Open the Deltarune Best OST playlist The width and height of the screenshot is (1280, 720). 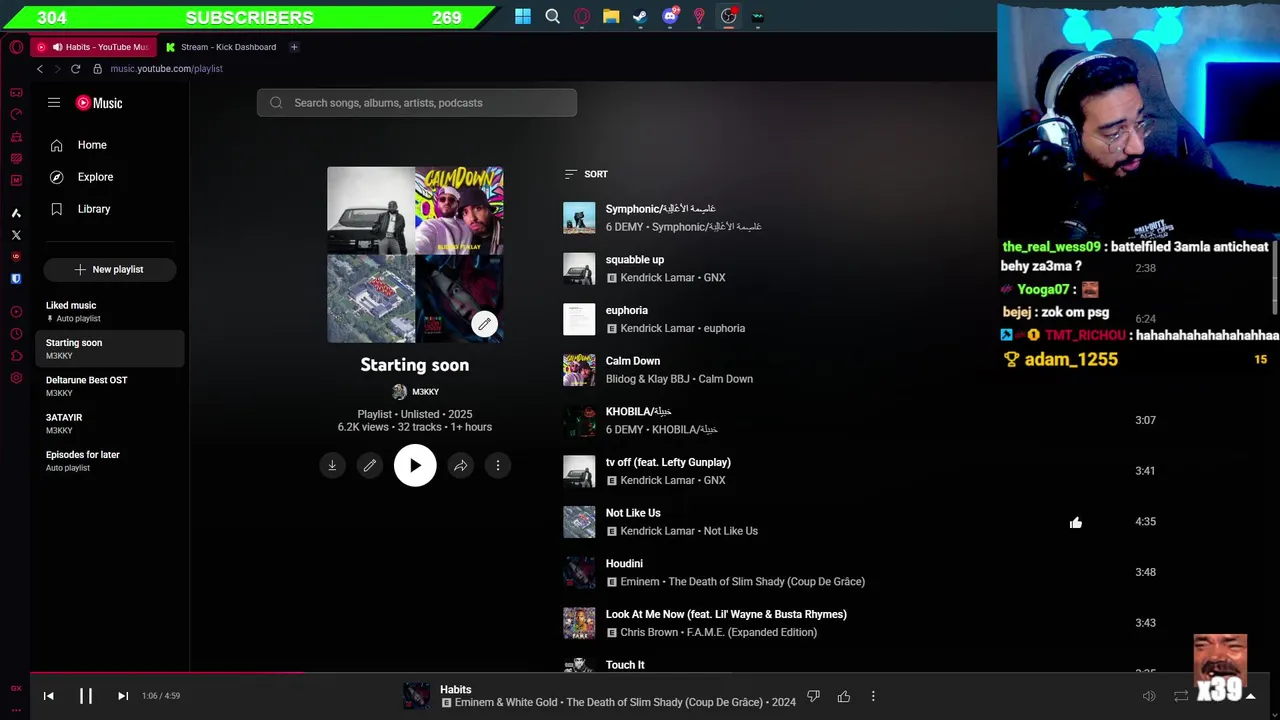tap(110, 386)
